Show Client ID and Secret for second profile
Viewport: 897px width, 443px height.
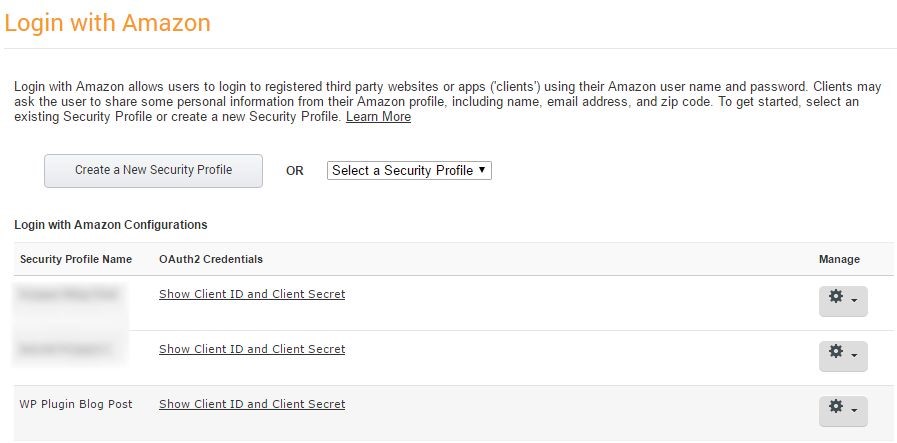(252, 349)
